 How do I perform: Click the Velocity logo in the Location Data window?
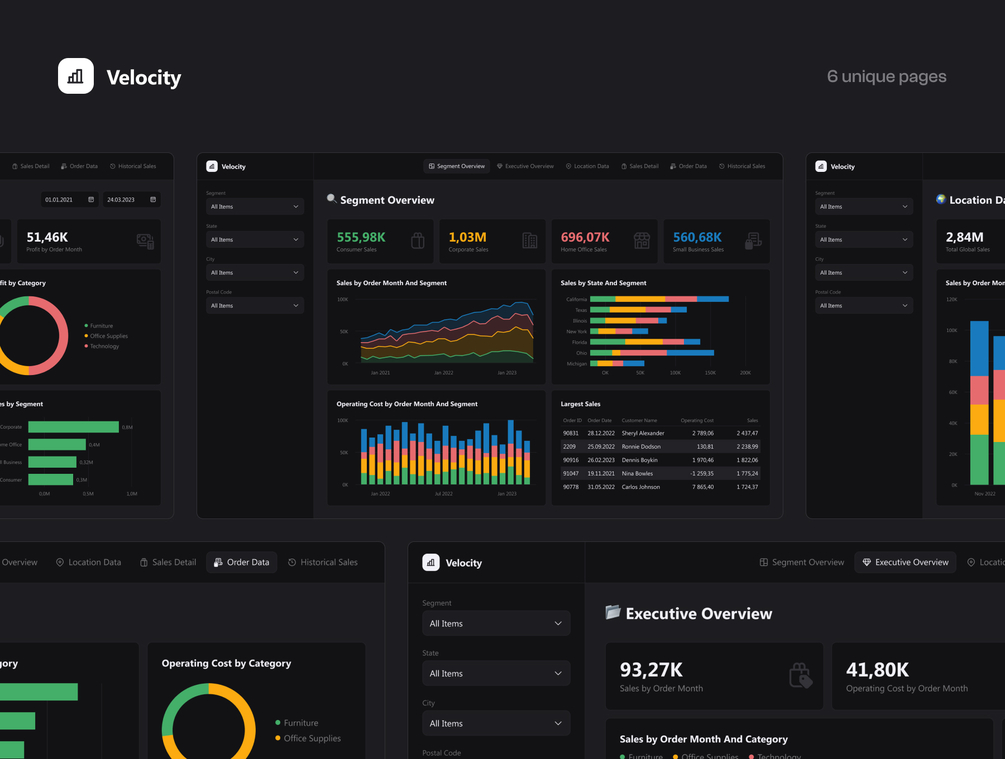pos(820,166)
